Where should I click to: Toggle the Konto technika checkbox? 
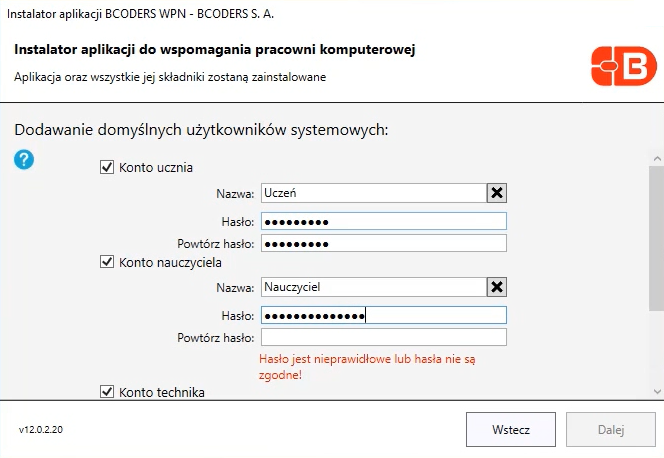point(107,392)
